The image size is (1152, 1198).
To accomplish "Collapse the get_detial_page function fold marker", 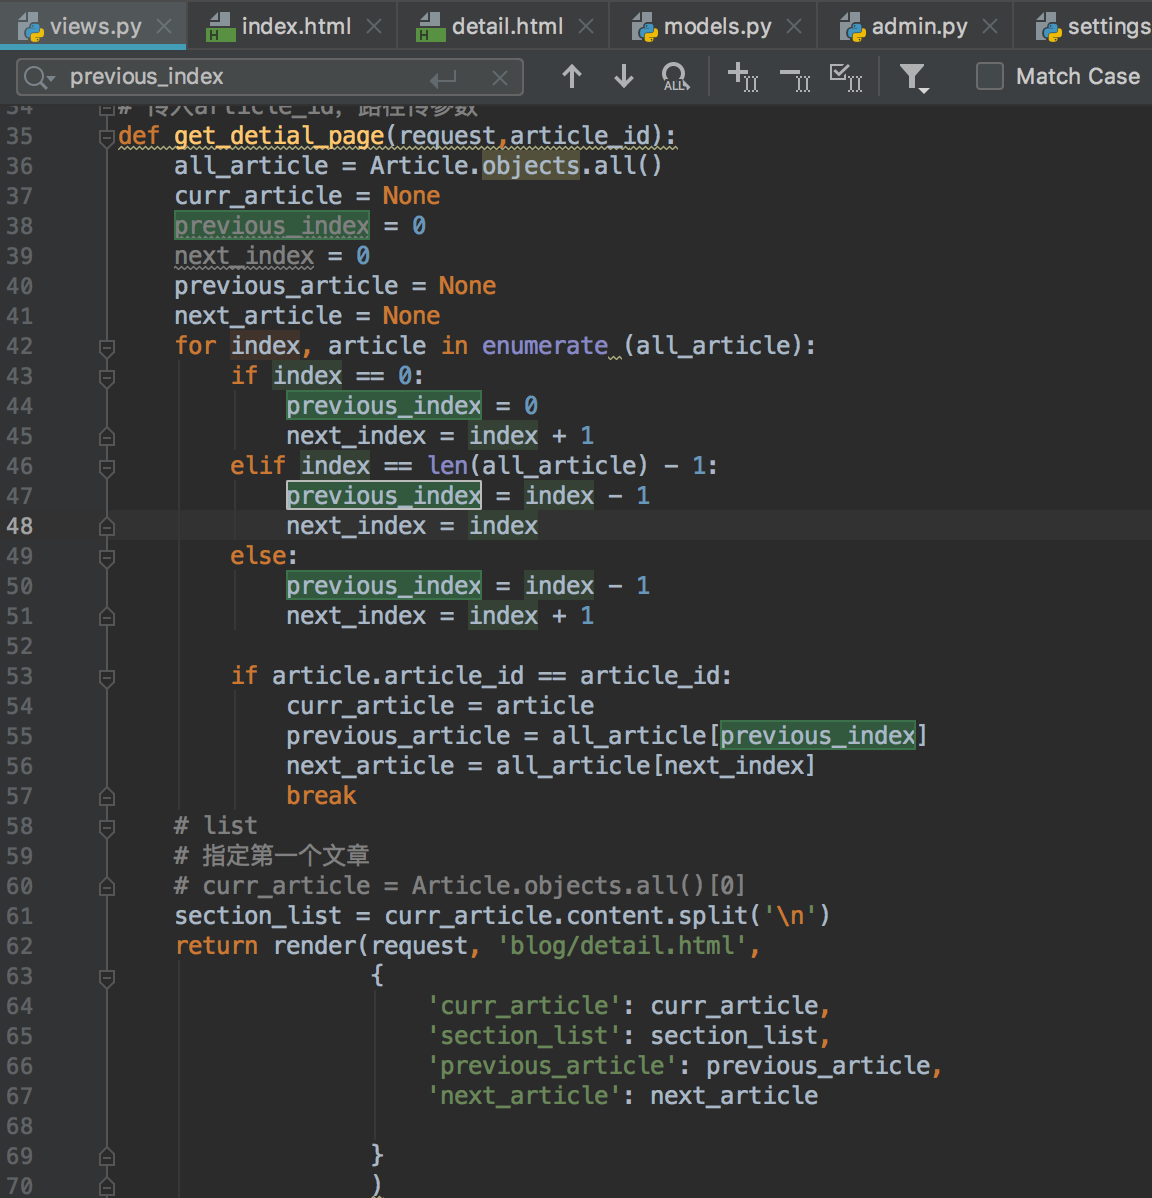I will (107, 137).
